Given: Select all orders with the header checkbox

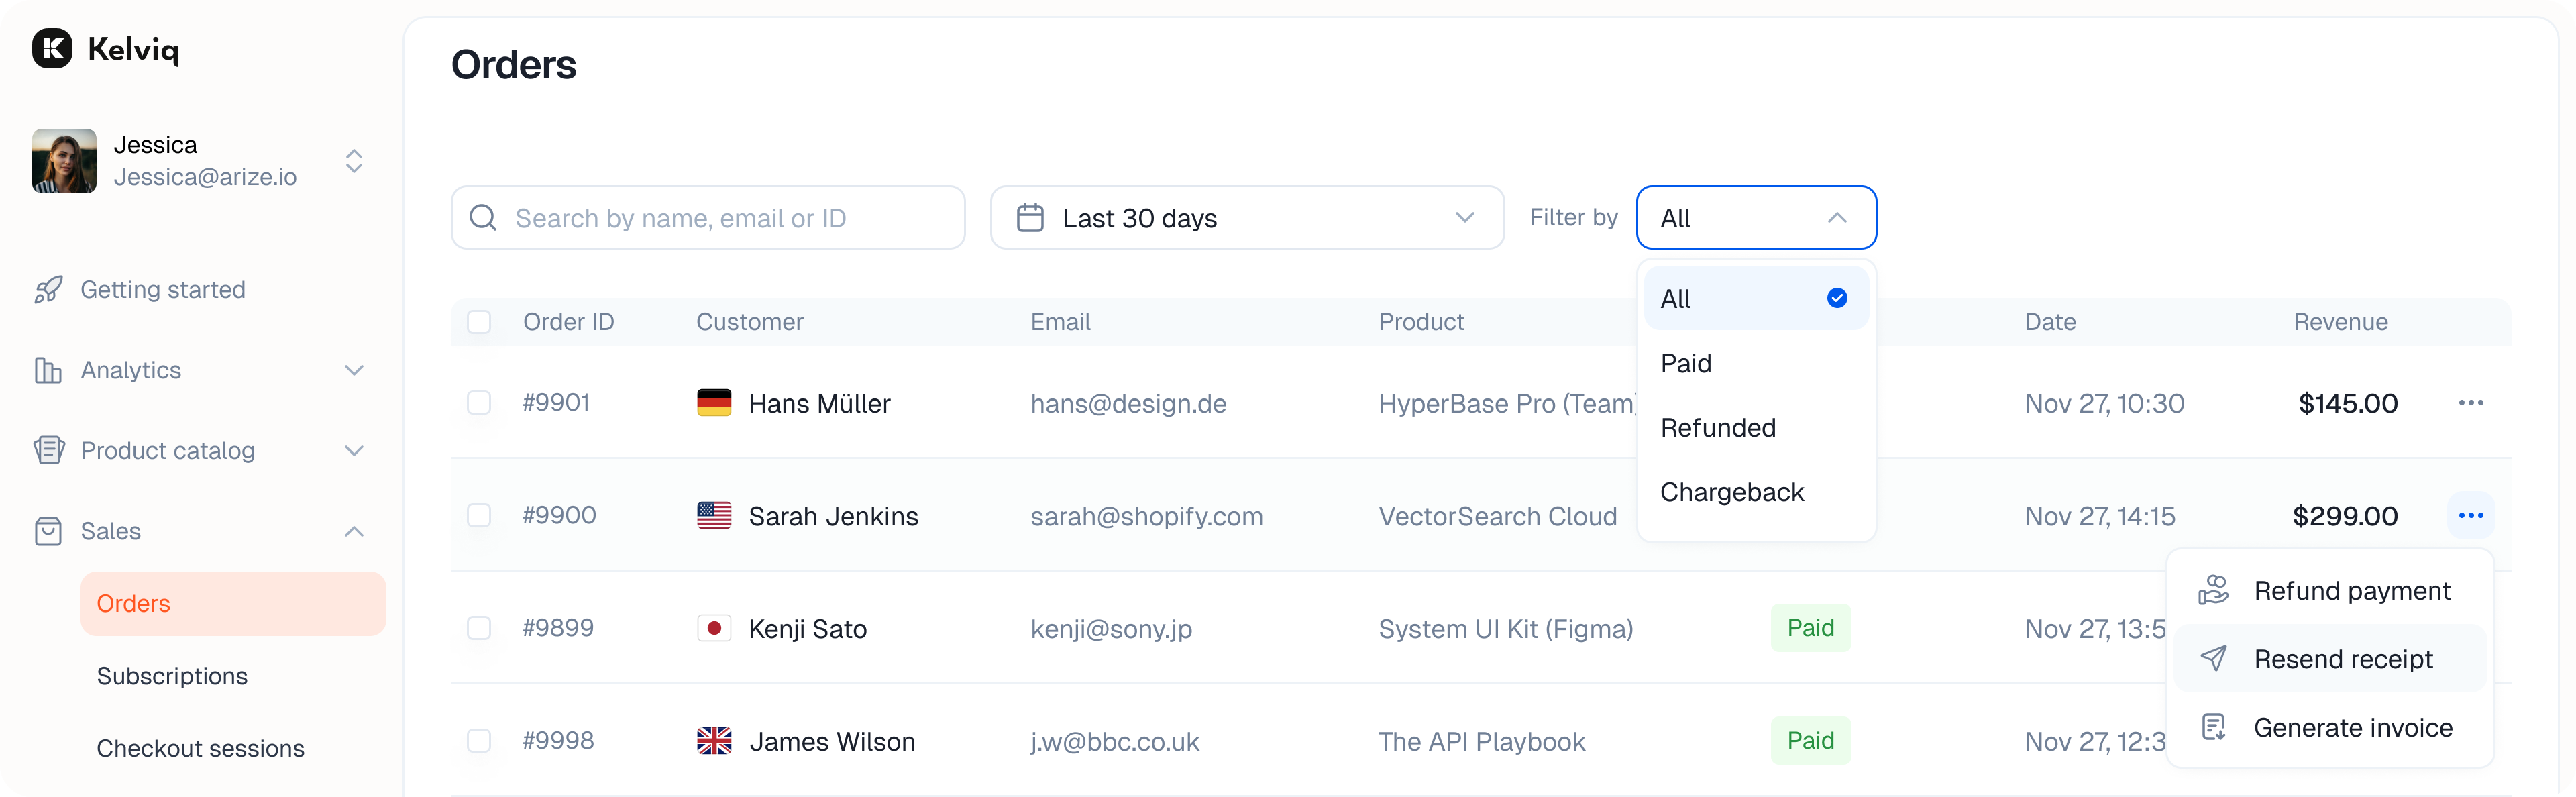Looking at the screenshot, I should (479, 322).
